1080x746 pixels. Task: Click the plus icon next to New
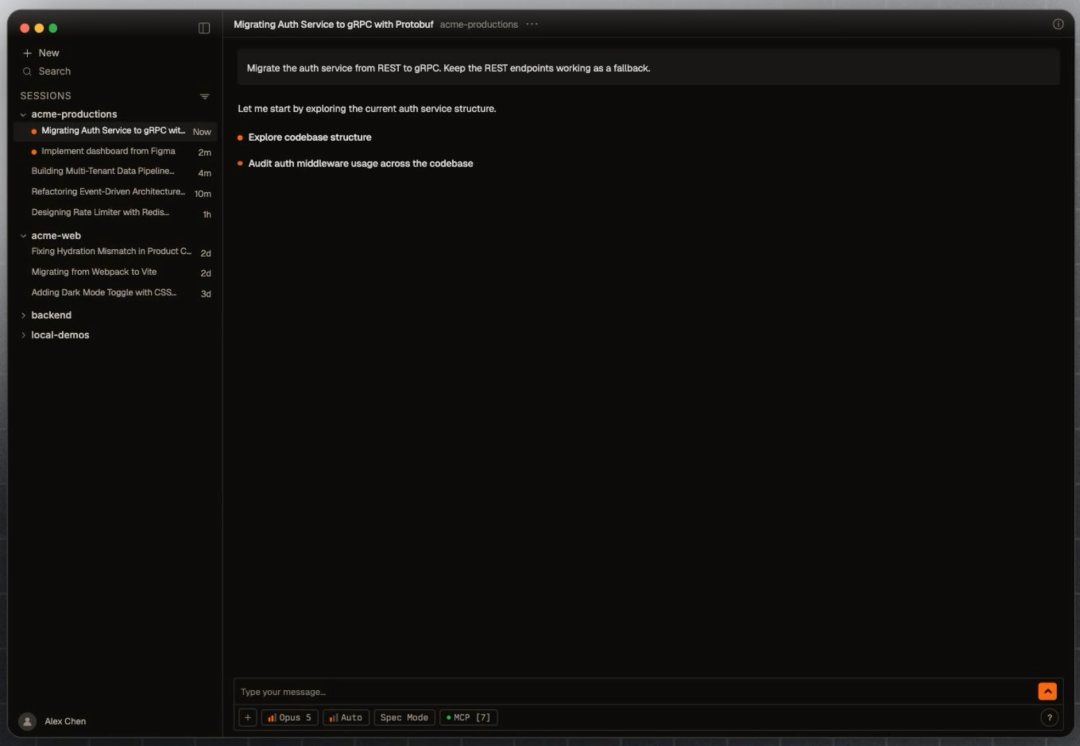pos(28,53)
